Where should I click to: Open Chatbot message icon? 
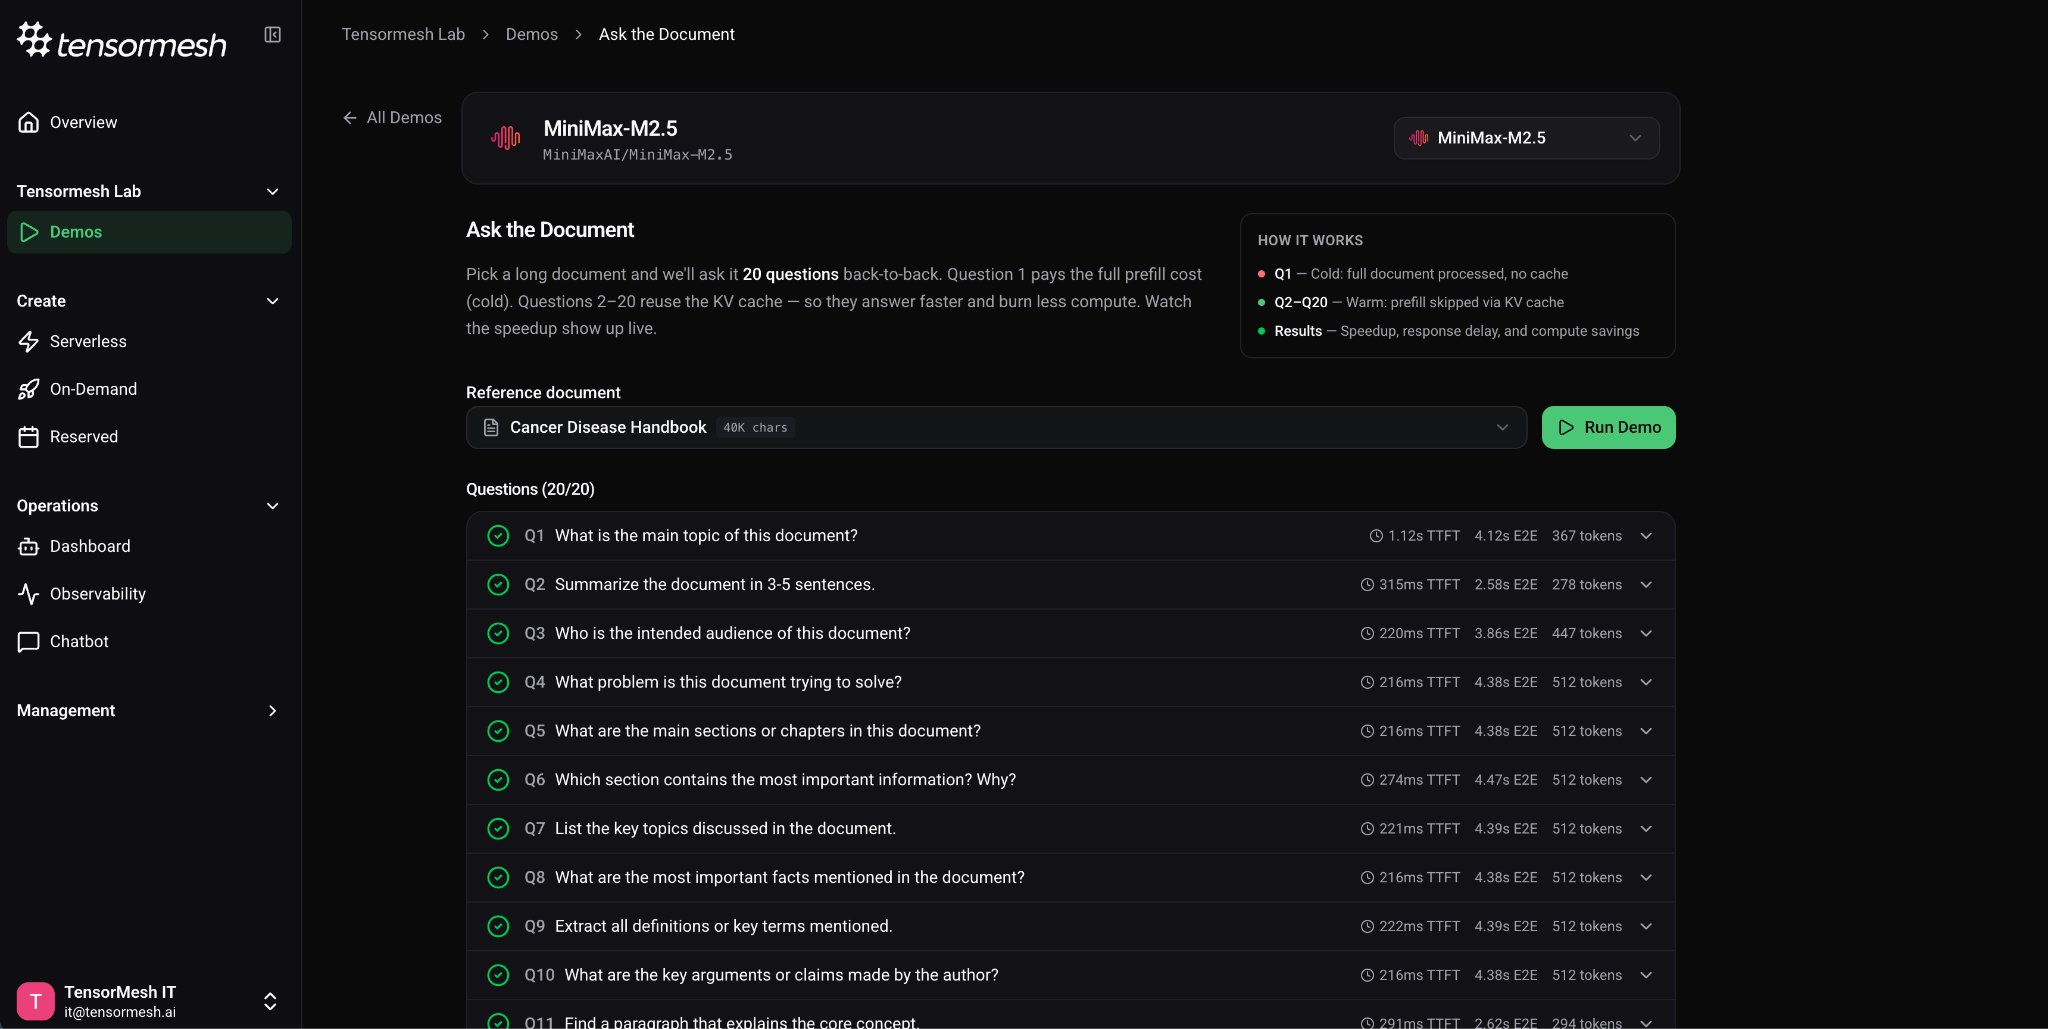point(29,642)
